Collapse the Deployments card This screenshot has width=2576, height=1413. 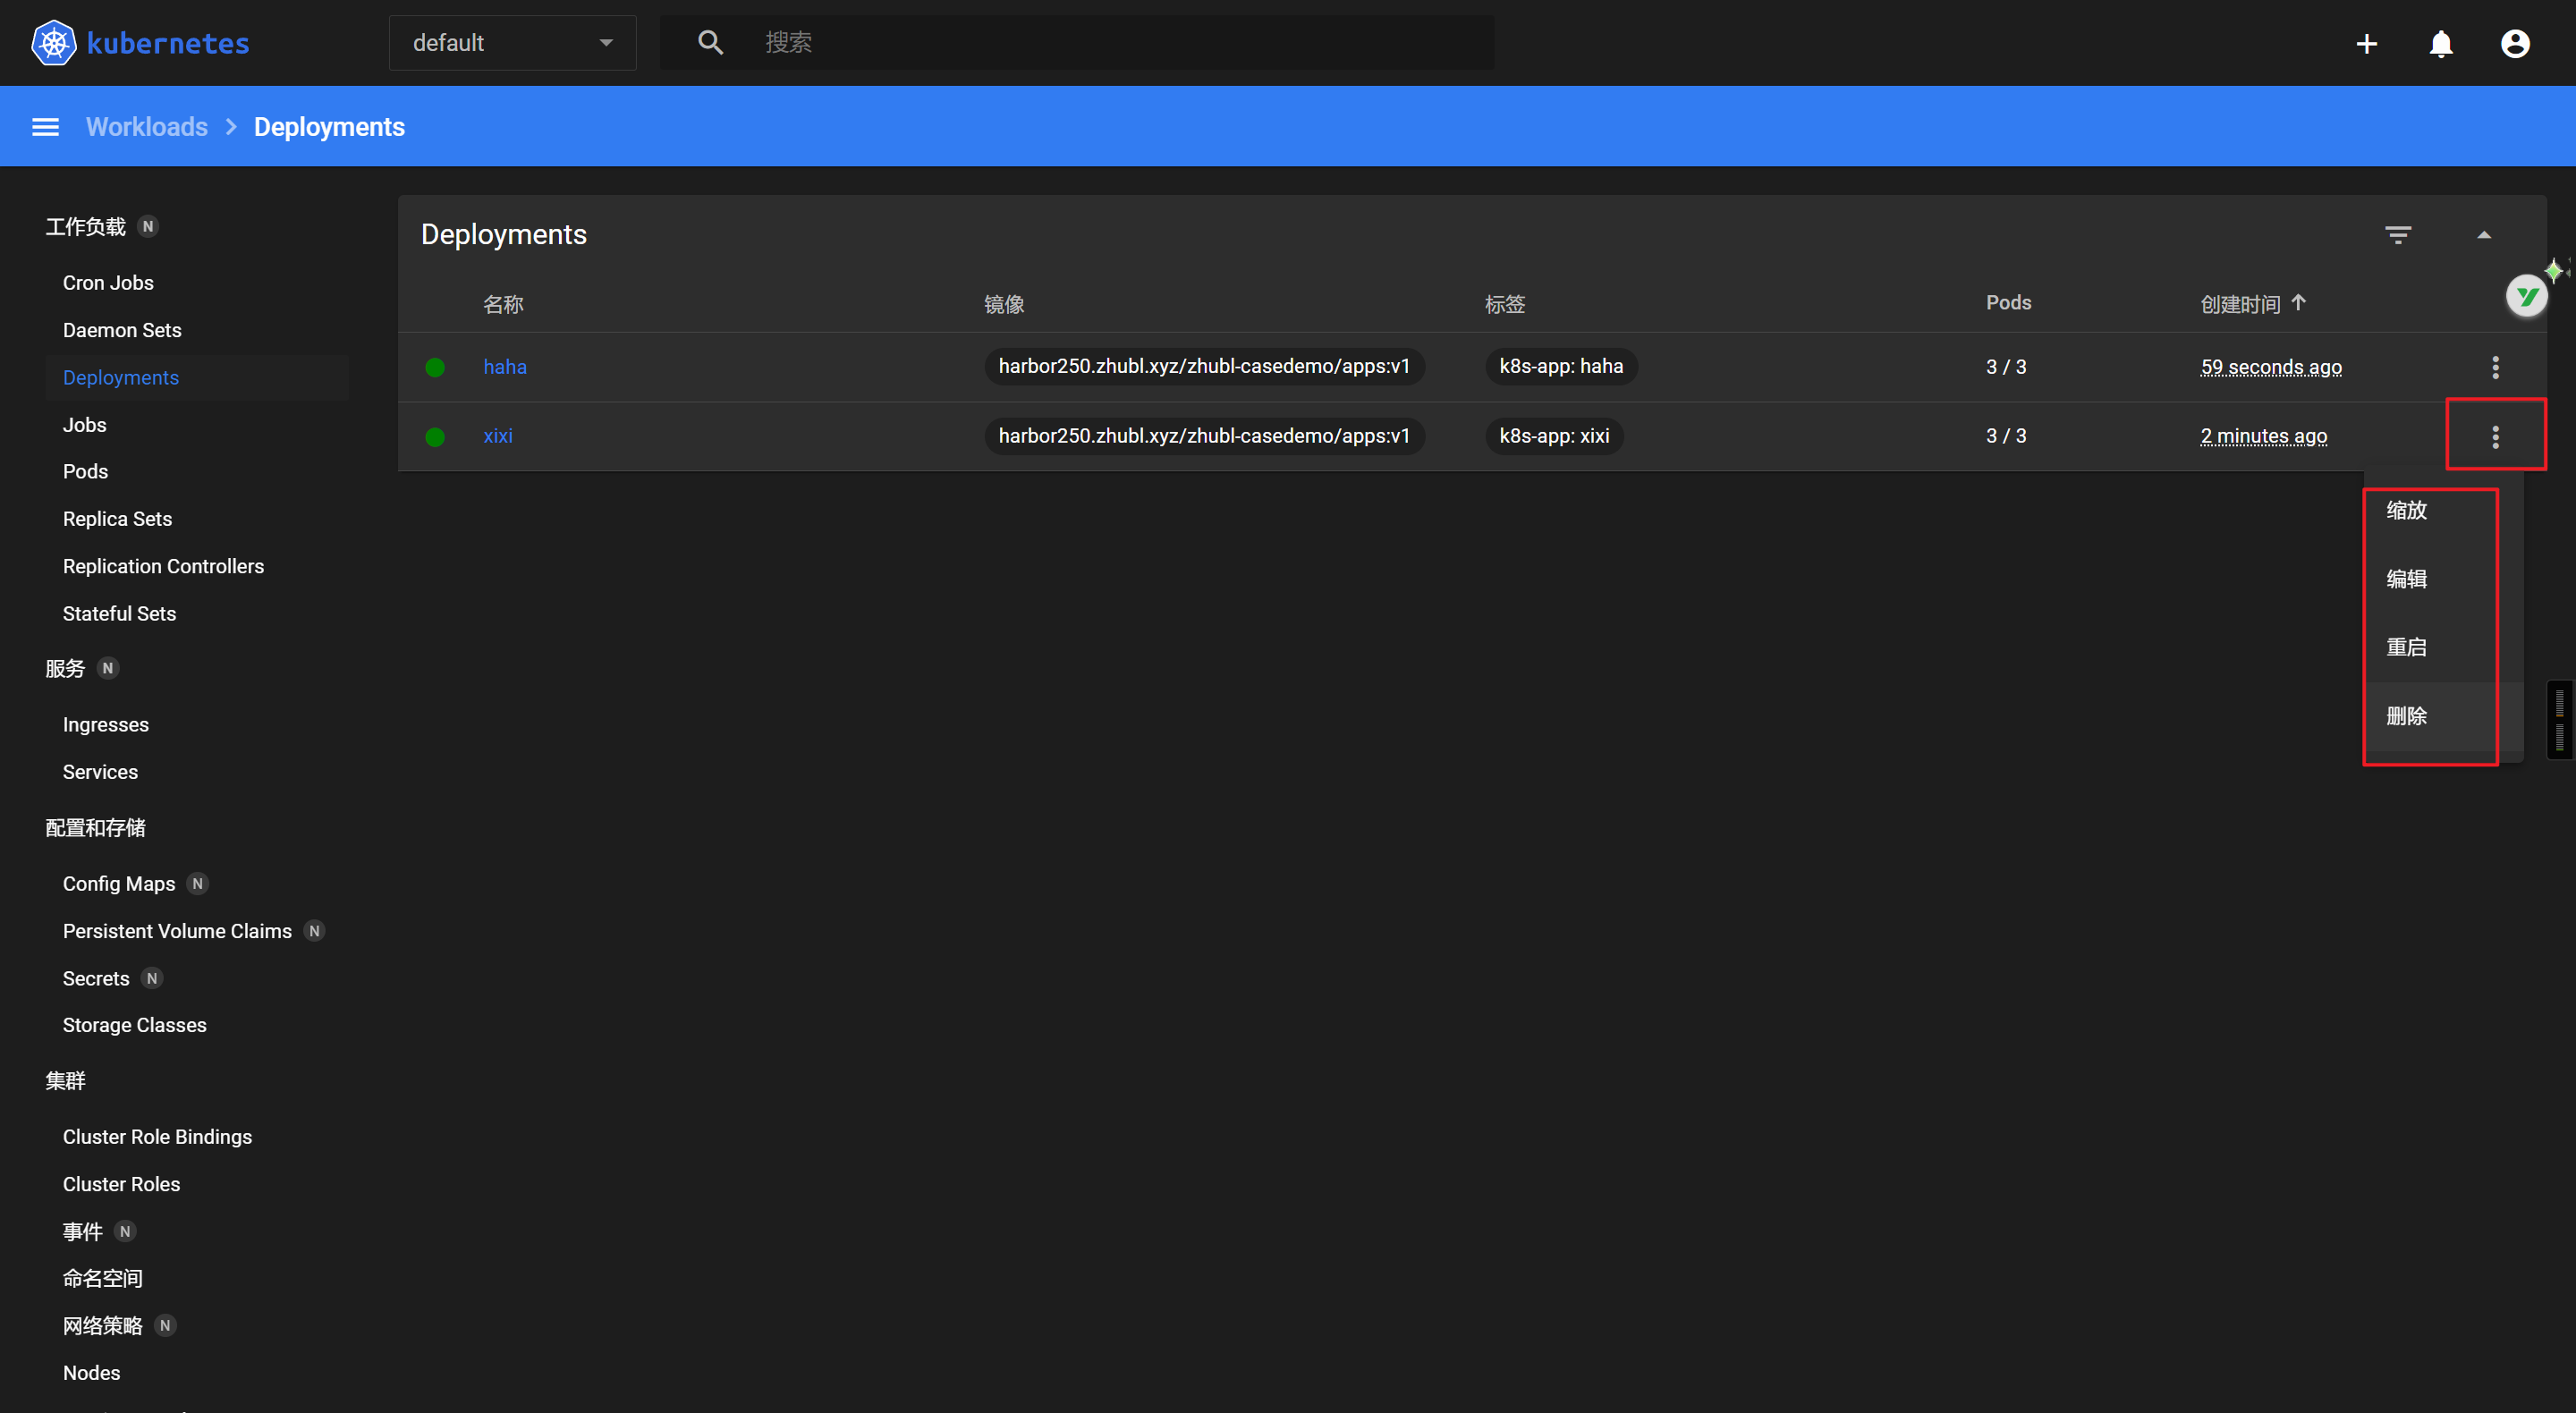[x=2483, y=235]
